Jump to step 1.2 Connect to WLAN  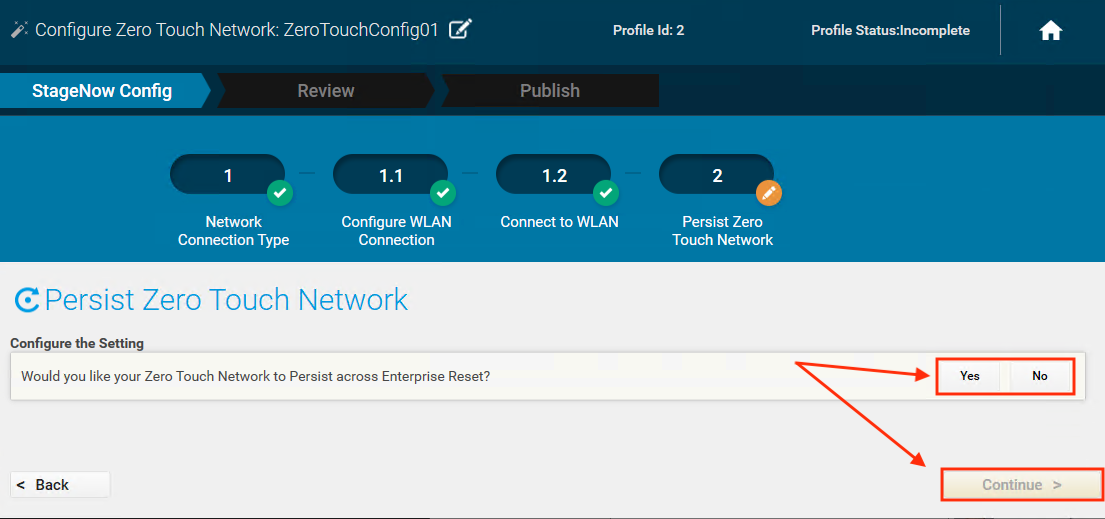[x=554, y=176]
